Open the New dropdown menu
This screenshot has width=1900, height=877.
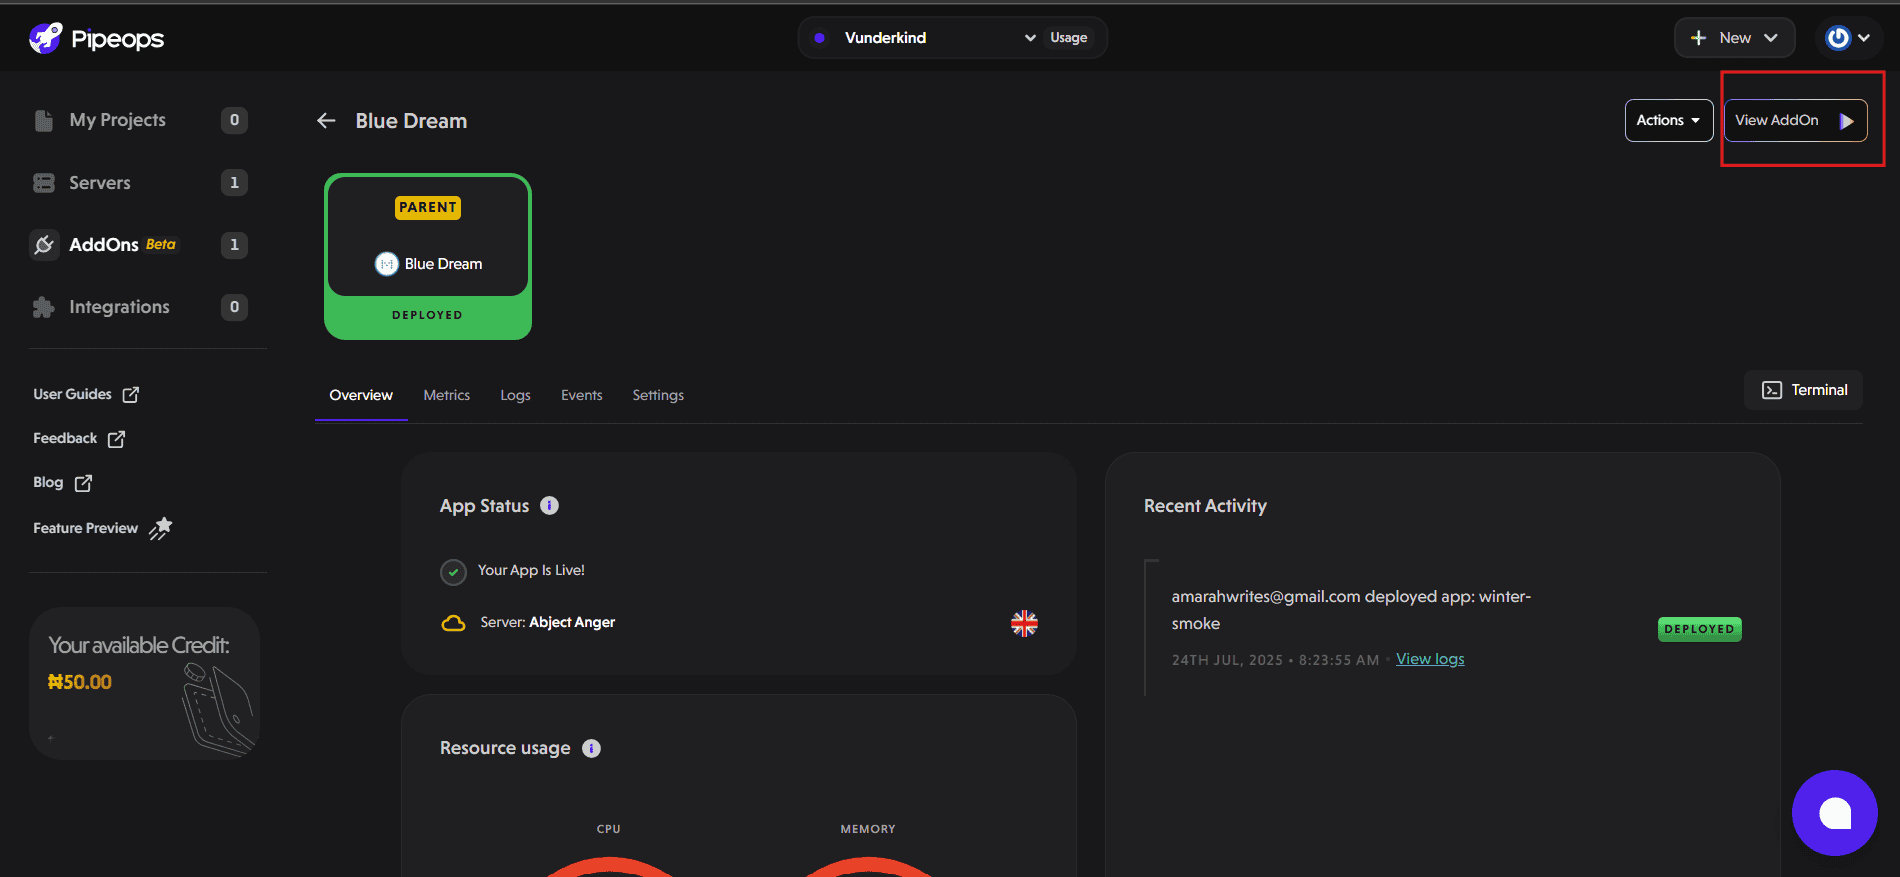1735,38
